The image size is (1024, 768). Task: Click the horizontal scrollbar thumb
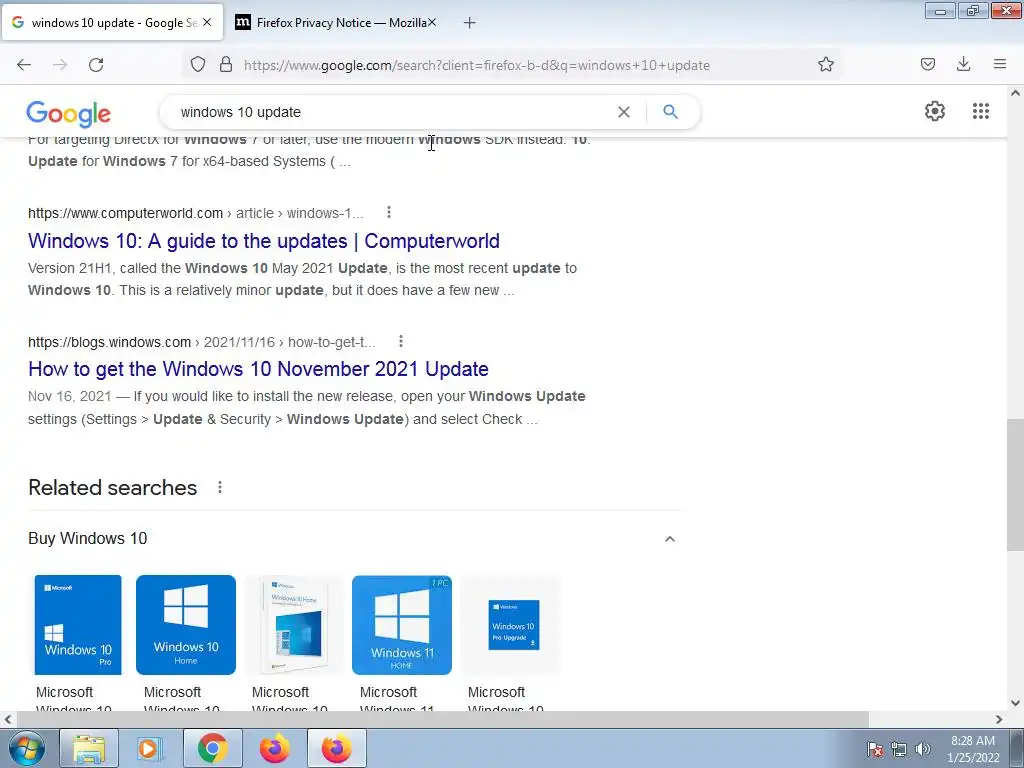pyautogui.click(x=443, y=719)
